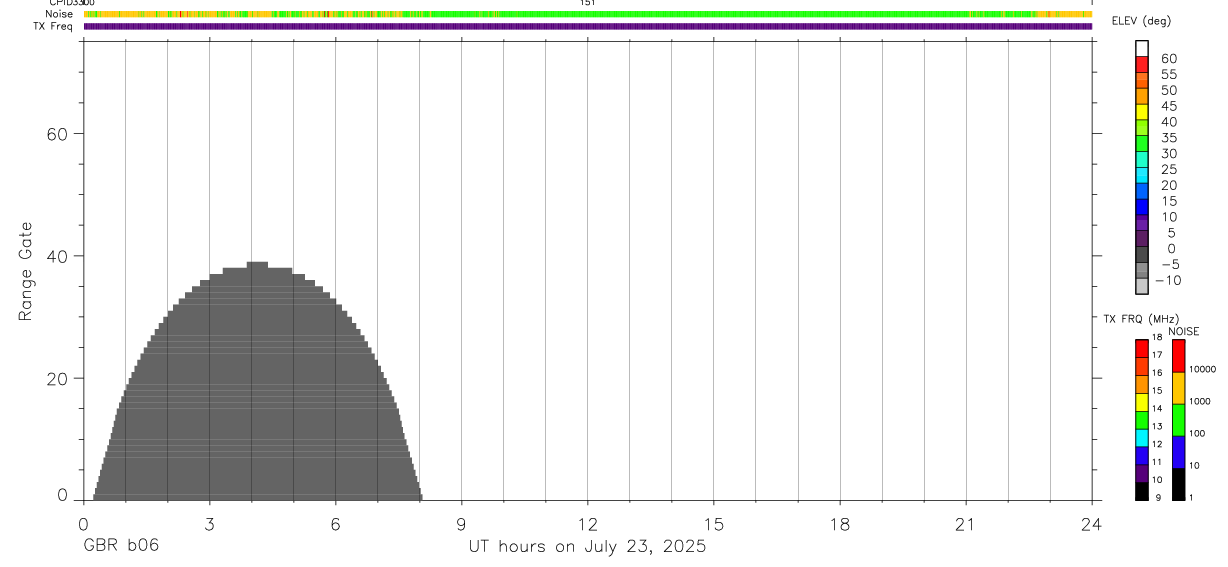Click the 'TX Freq' row label at top left

52,26
